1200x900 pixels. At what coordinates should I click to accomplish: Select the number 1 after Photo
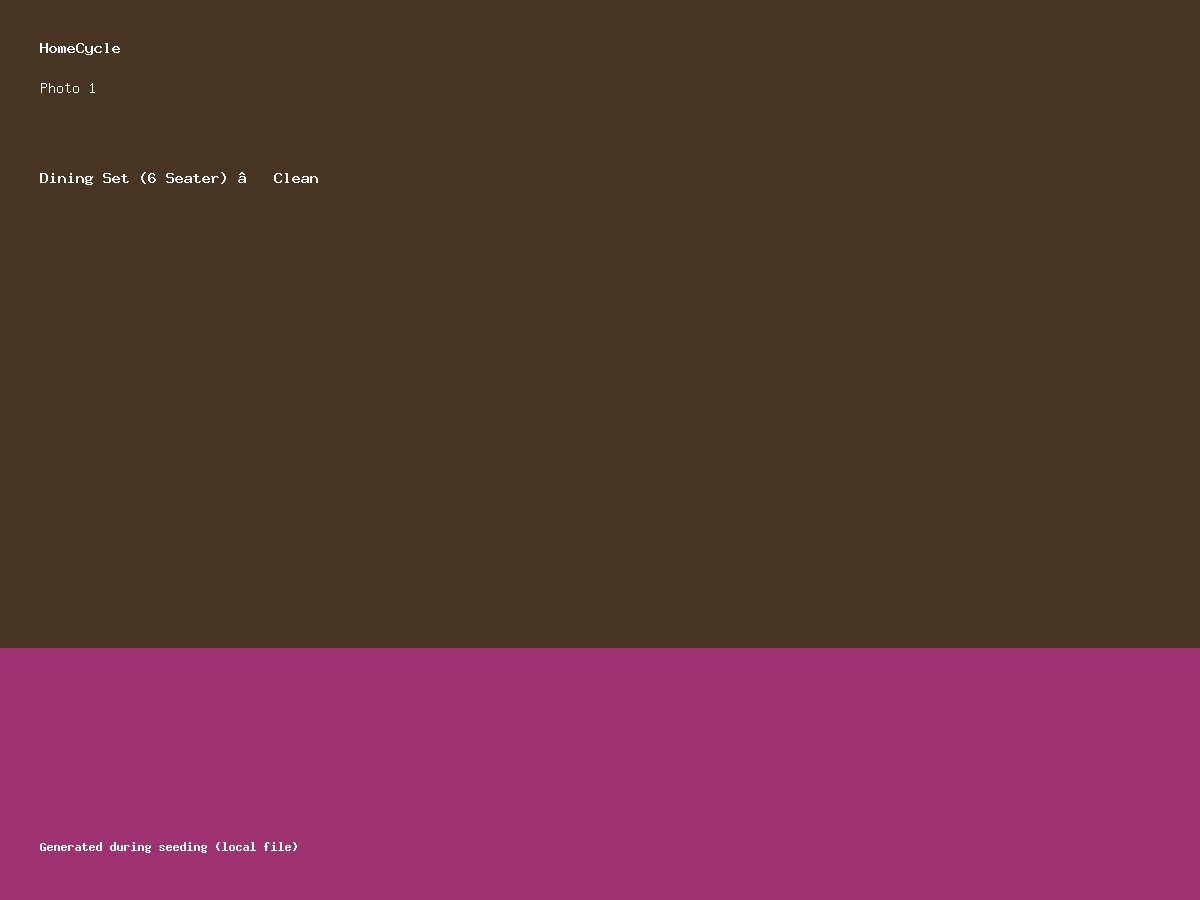[92, 88]
